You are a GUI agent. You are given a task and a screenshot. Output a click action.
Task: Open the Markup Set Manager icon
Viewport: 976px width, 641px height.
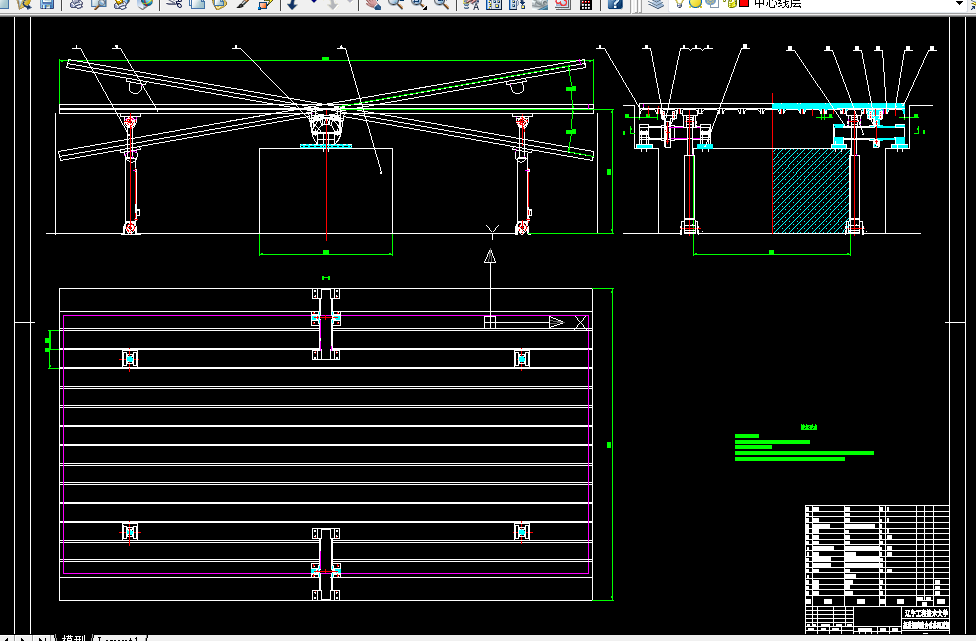(x=562, y=4)
